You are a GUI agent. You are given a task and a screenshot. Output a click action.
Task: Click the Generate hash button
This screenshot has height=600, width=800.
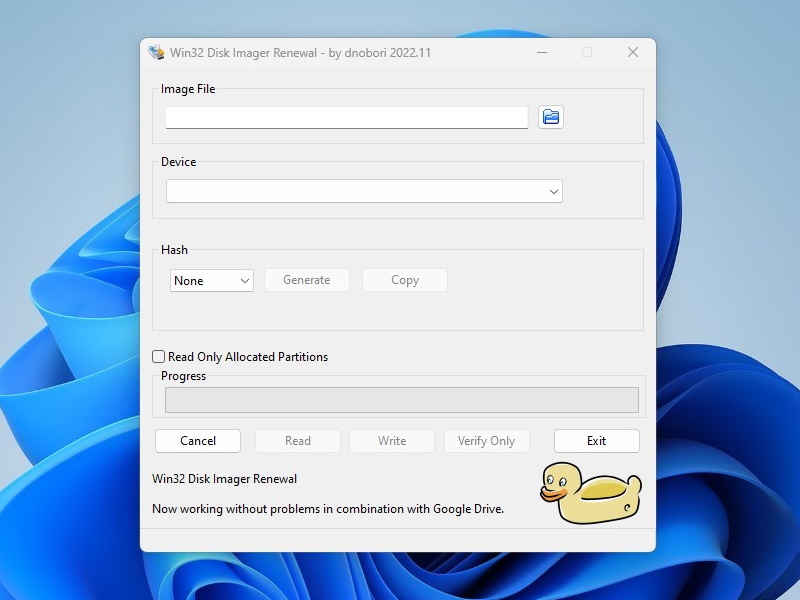point(307,280)
